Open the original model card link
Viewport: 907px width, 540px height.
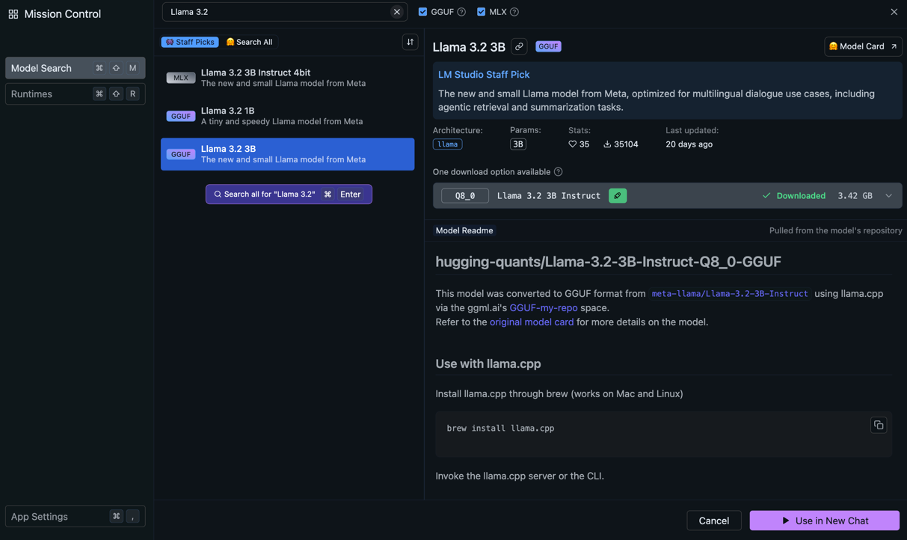(532, 322)
